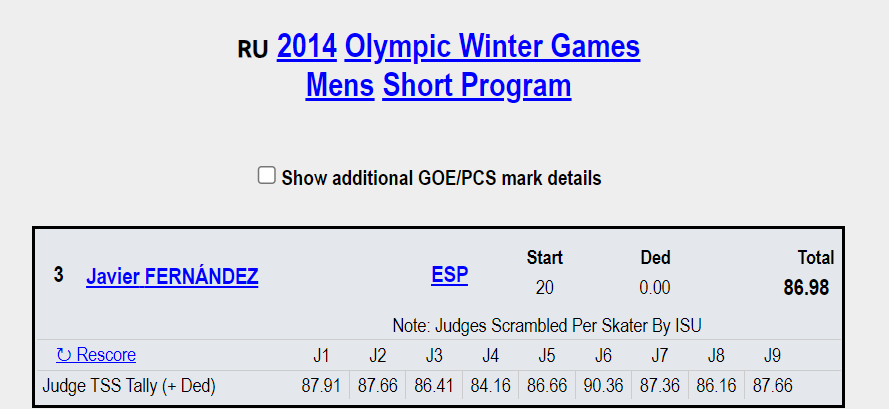The width and height of the screenshot is (889, 409).
Task: Select the 90.36 score under J6
Action: coord(603,385)
